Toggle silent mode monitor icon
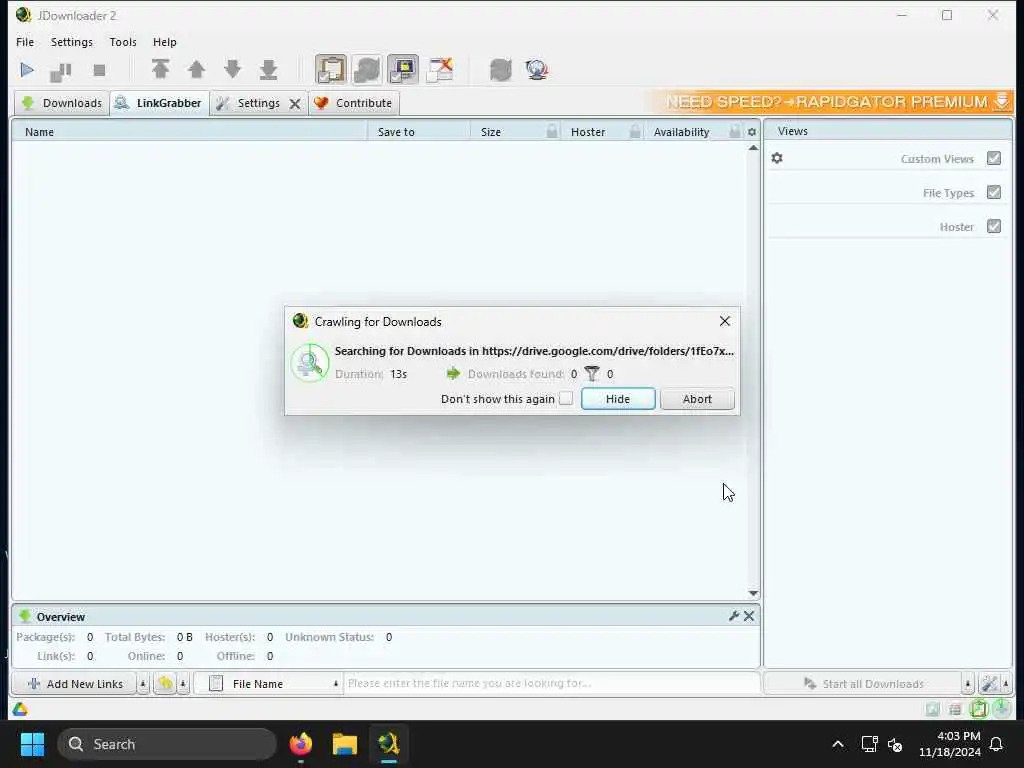This screenshot has width=1024, height=768. pyautogui.click(x=403, y=69)
